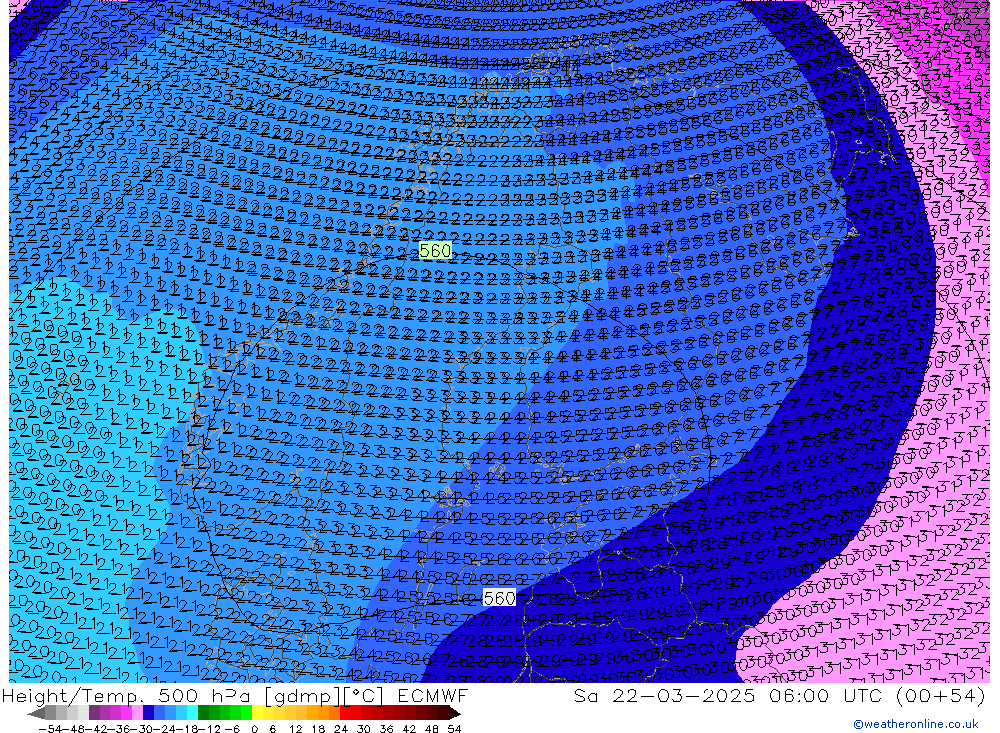
Task: Click the [gdmp] unit label in title
Action: 301,696
